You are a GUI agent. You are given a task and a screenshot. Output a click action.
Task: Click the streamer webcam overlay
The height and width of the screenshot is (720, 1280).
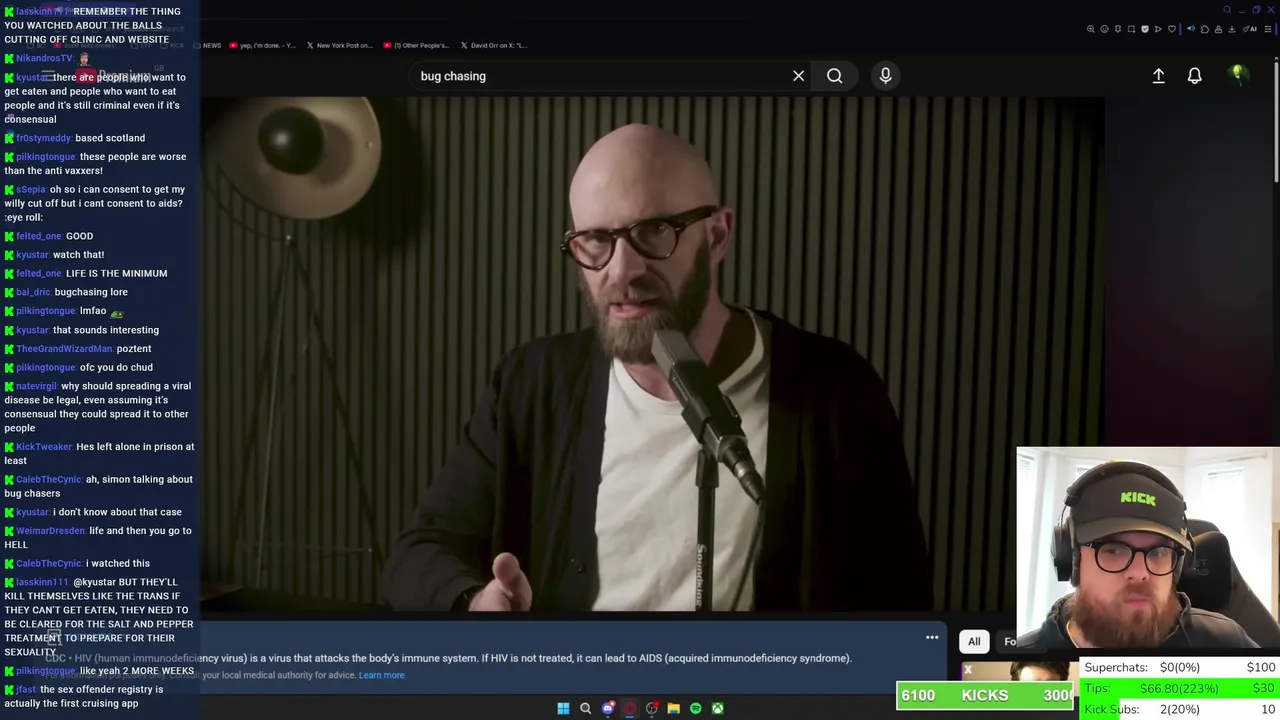pos(1148,549)
